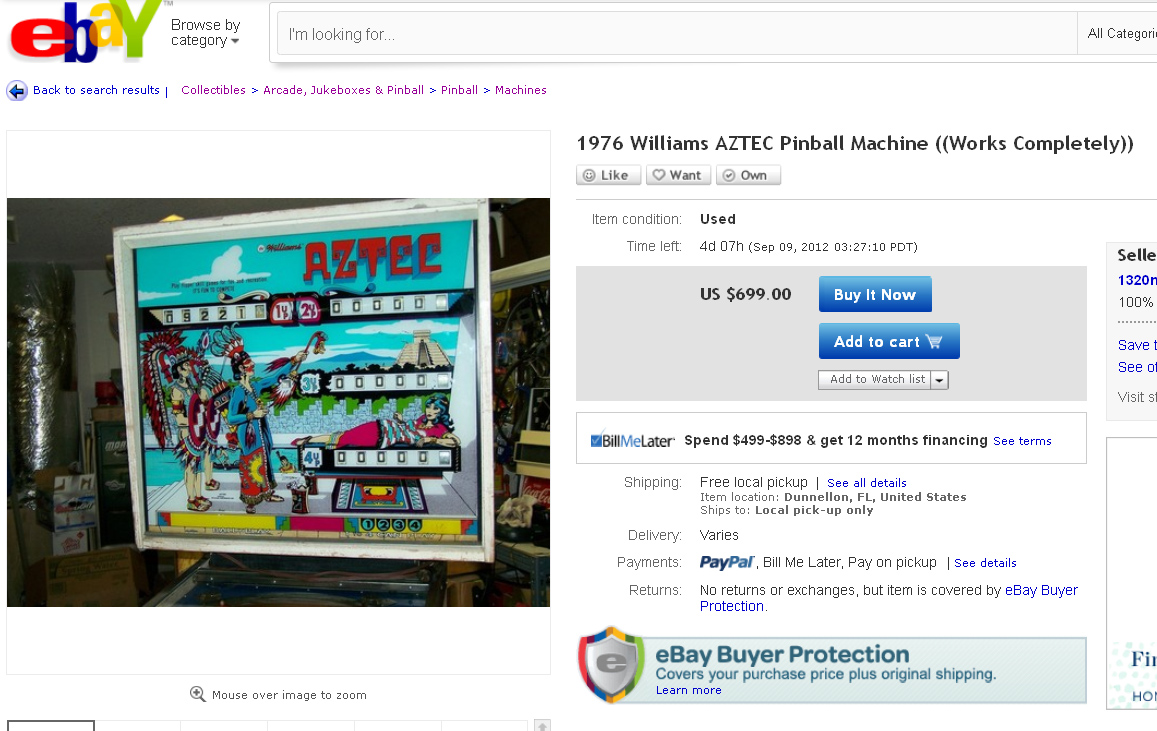Click the shopping cart icon on Add to cart

coord(934,342)
